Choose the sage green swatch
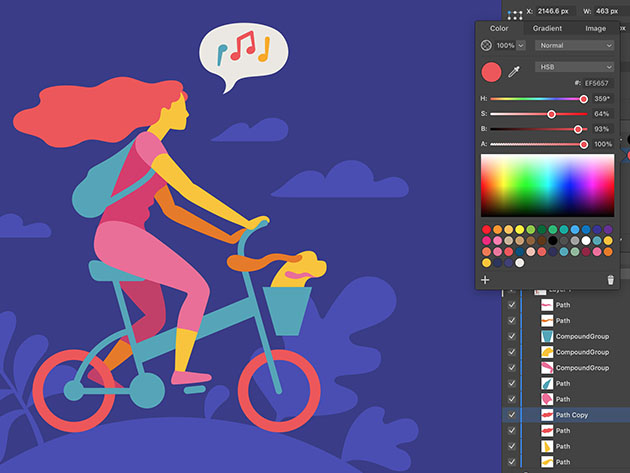 [x=575, y=252]
